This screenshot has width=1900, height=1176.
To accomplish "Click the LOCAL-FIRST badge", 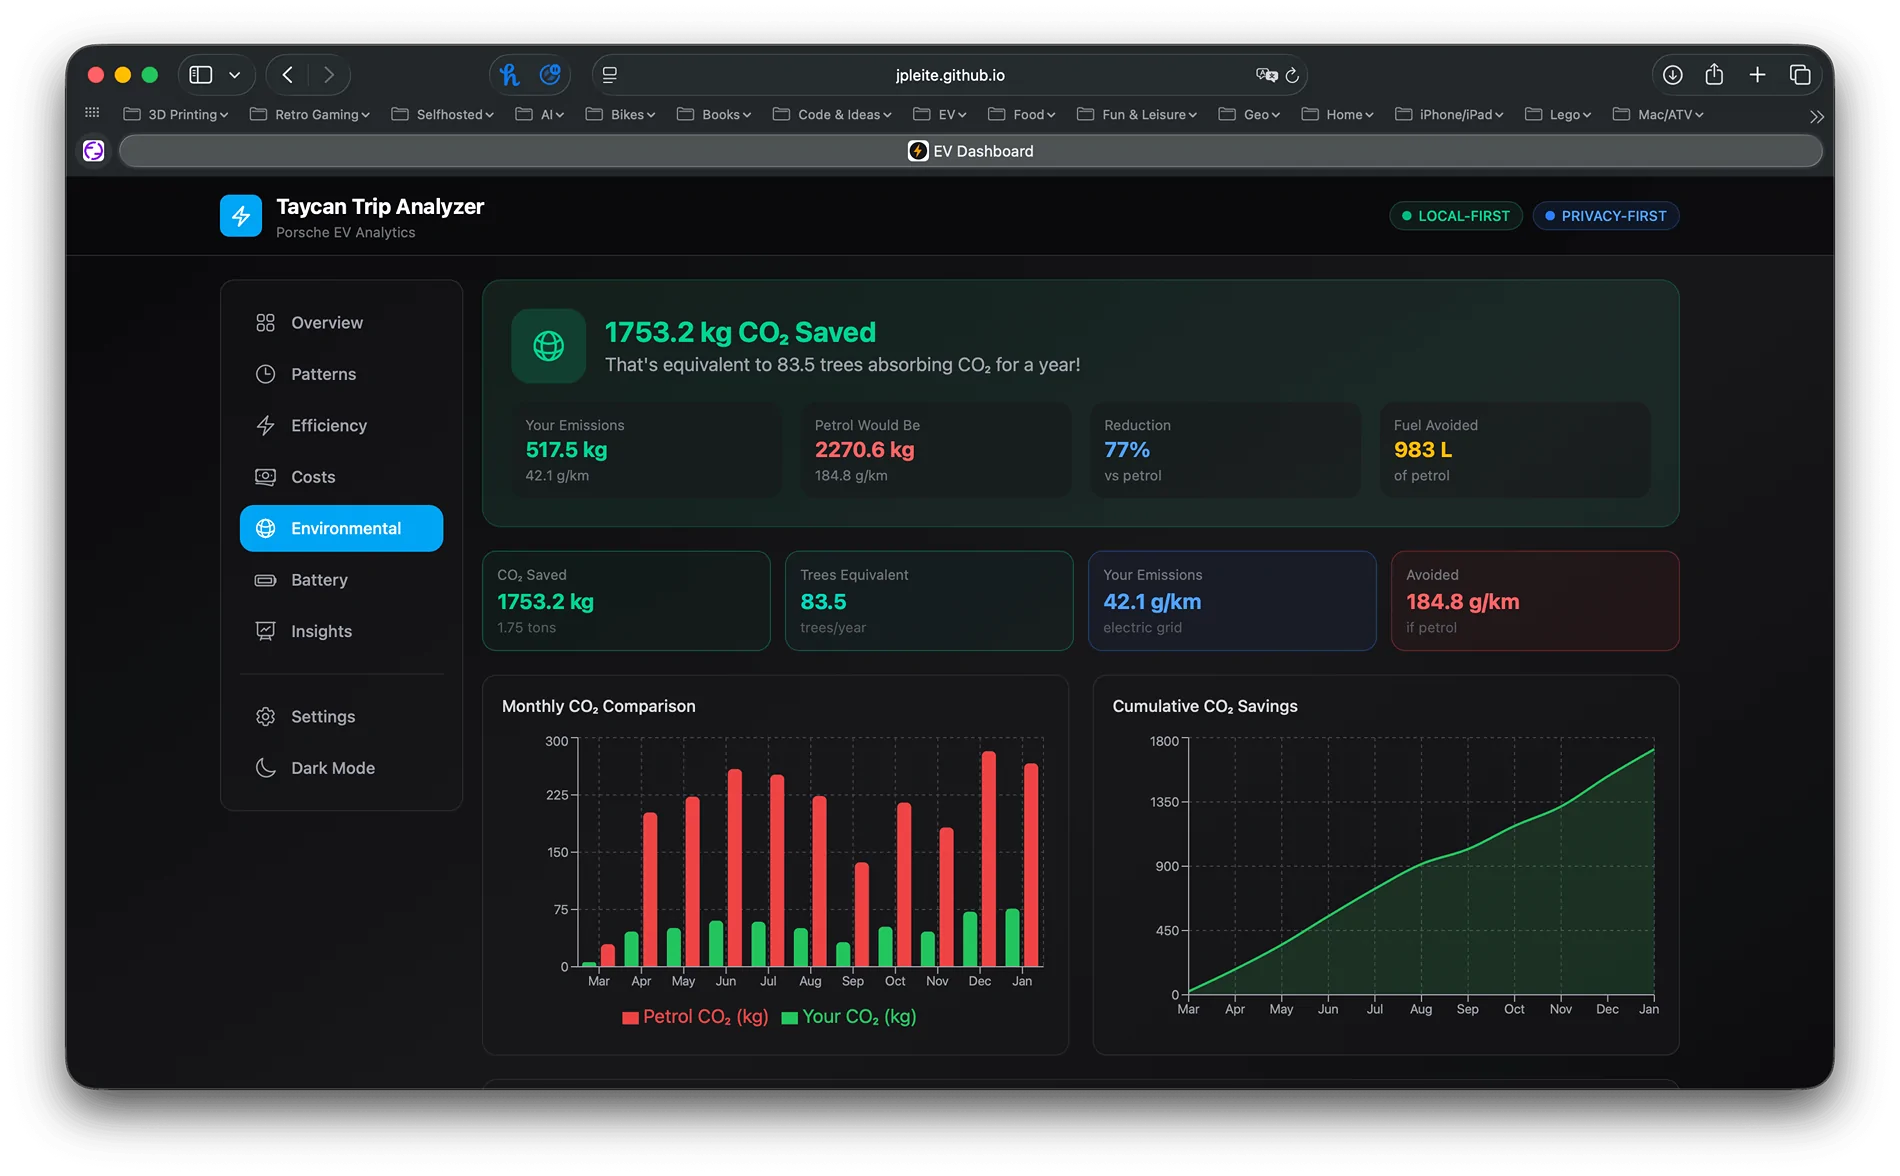I will (1455, 215).
